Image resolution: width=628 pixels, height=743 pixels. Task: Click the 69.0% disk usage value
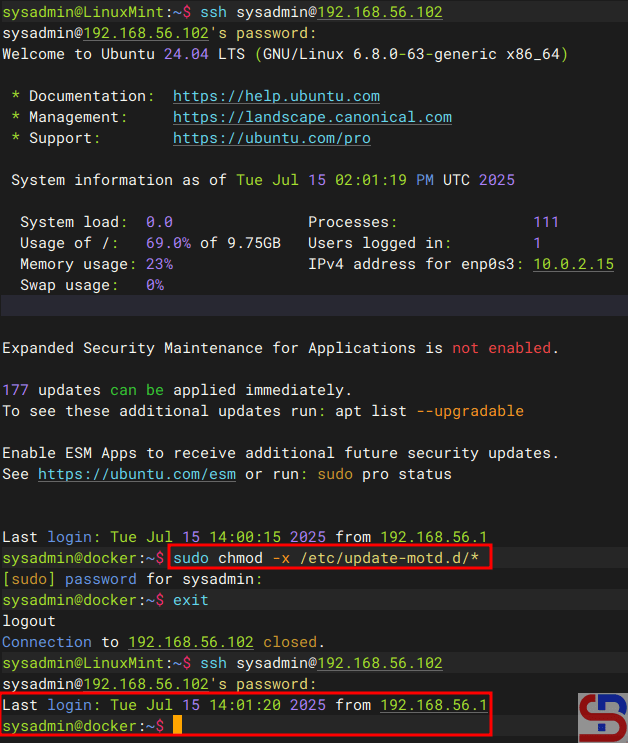click(x=168, y=243)
